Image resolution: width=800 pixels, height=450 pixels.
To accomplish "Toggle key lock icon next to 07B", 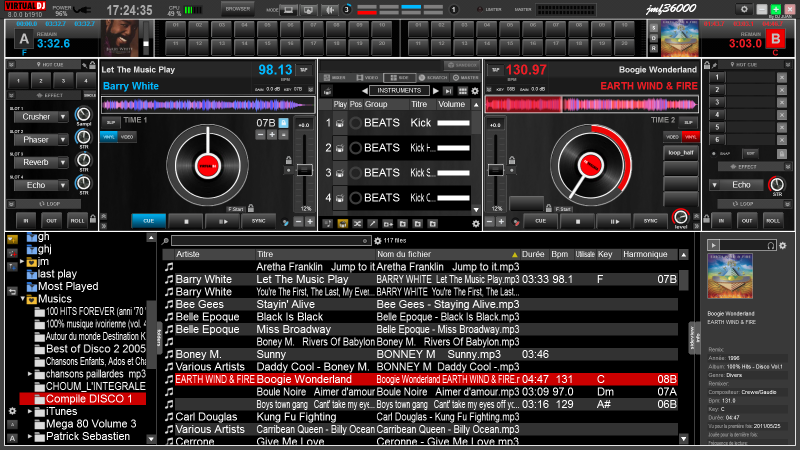I will [283, 123].
